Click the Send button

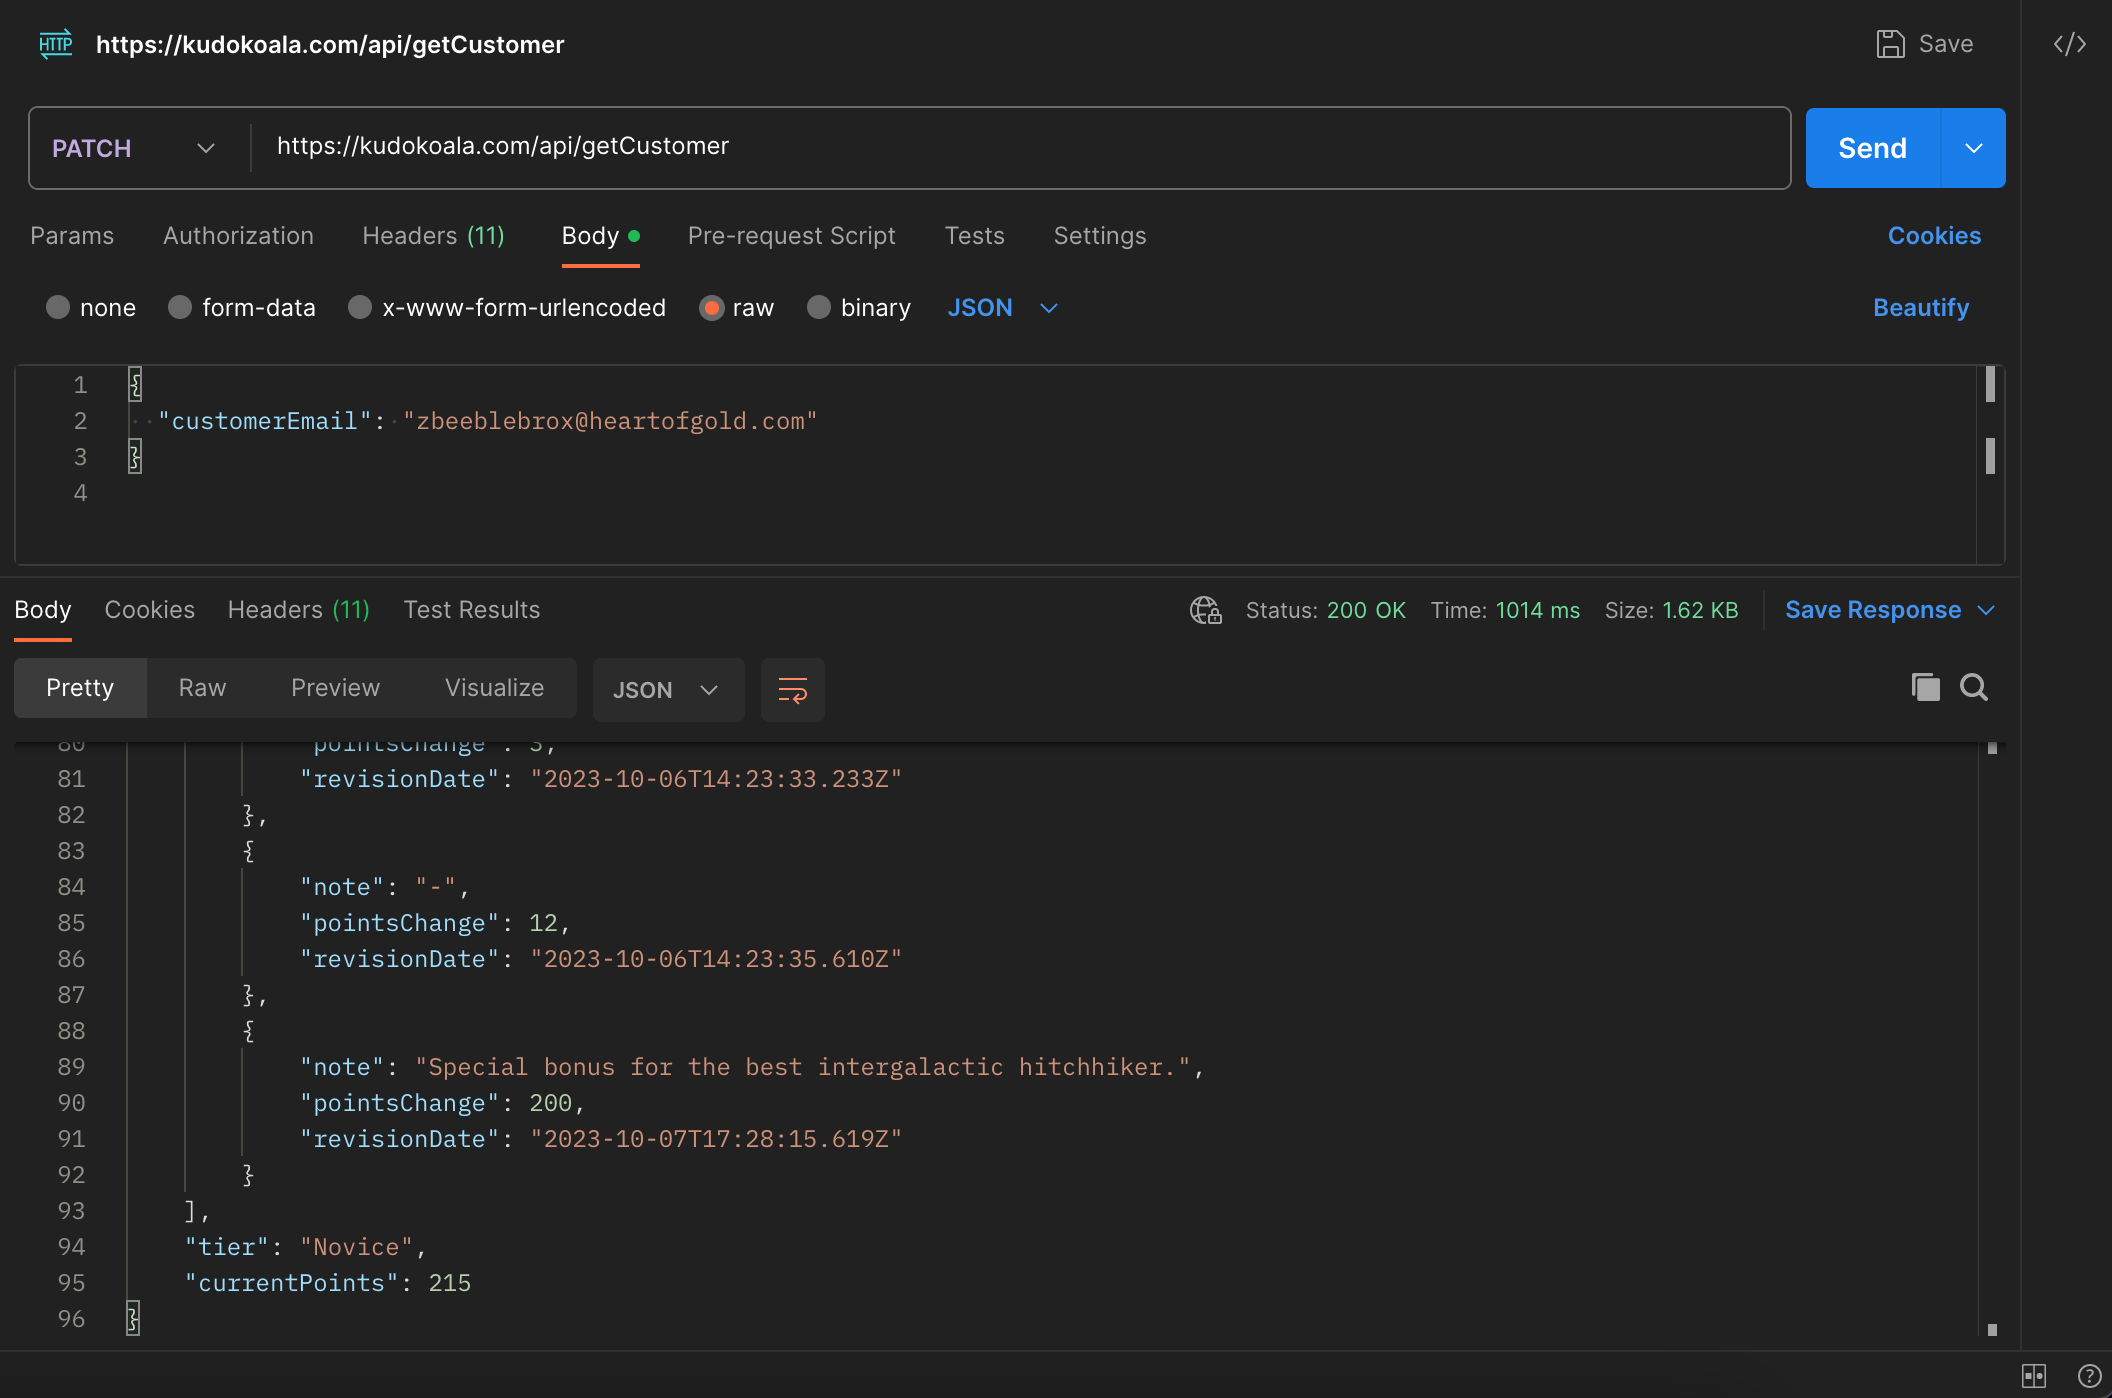click(x=1873, y=148)
